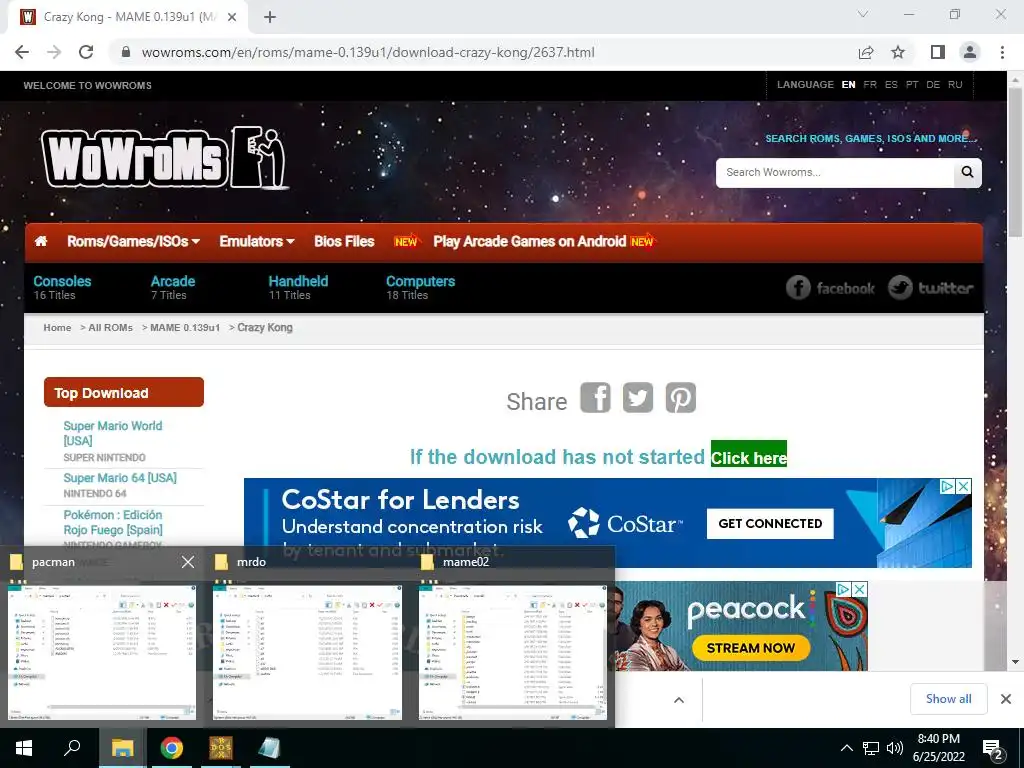Image resolution: width=1024 pixels, height=768 pixels.
Task: Reload the Crazy Kong page
Action: (x=86, y=52)
